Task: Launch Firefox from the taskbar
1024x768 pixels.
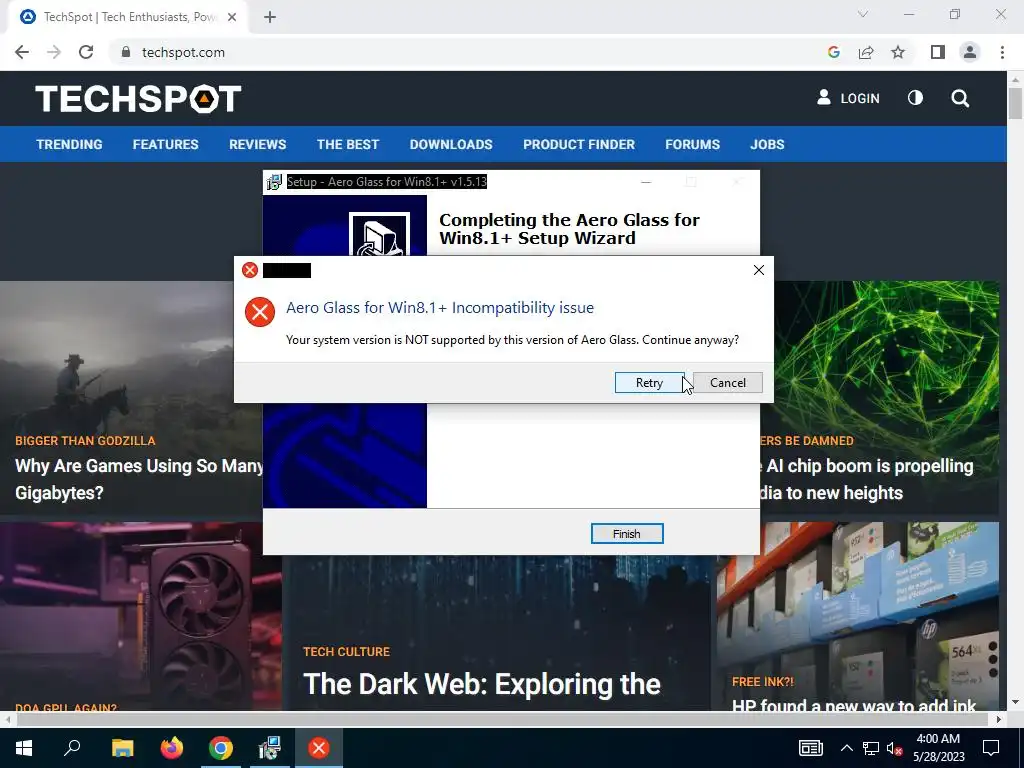Action: click(172, 748)
